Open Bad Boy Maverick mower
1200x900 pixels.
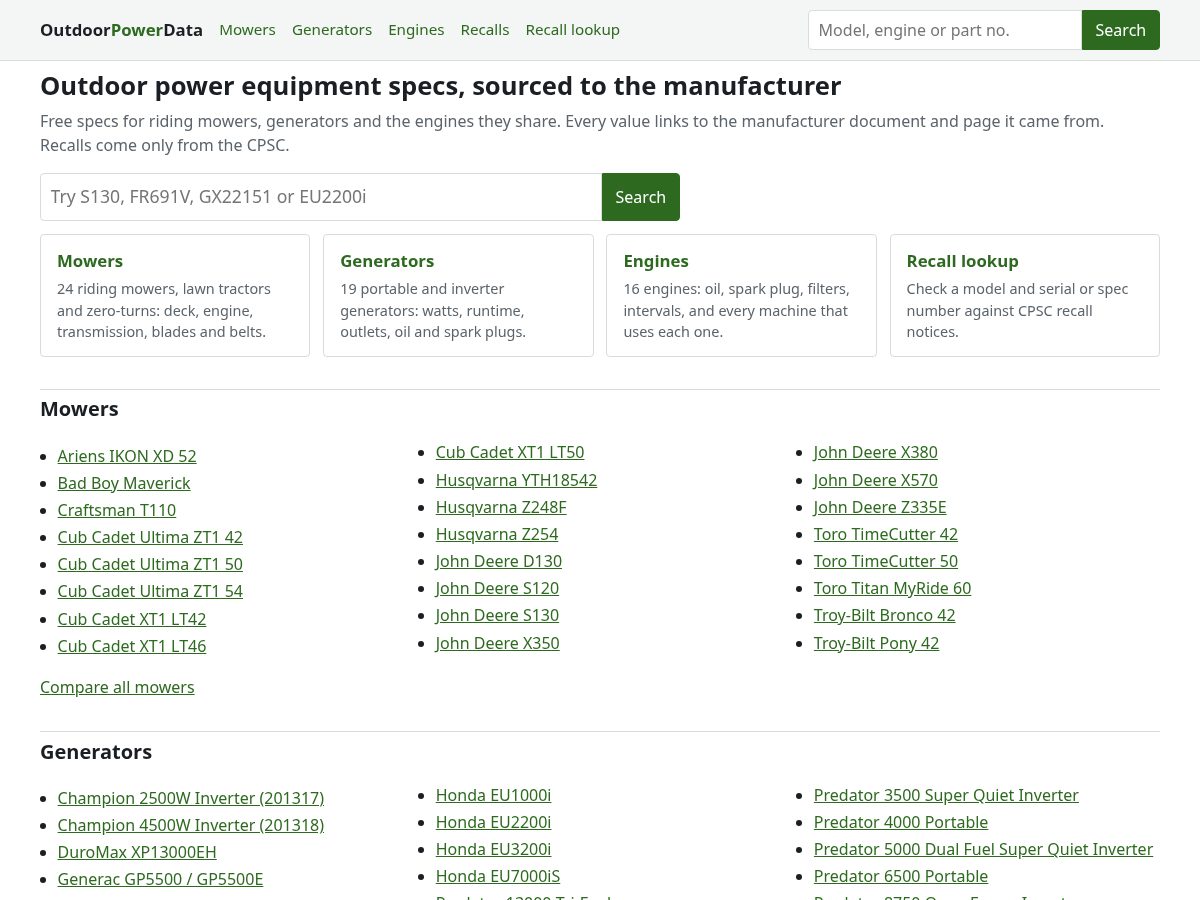[x=124, y=483]
